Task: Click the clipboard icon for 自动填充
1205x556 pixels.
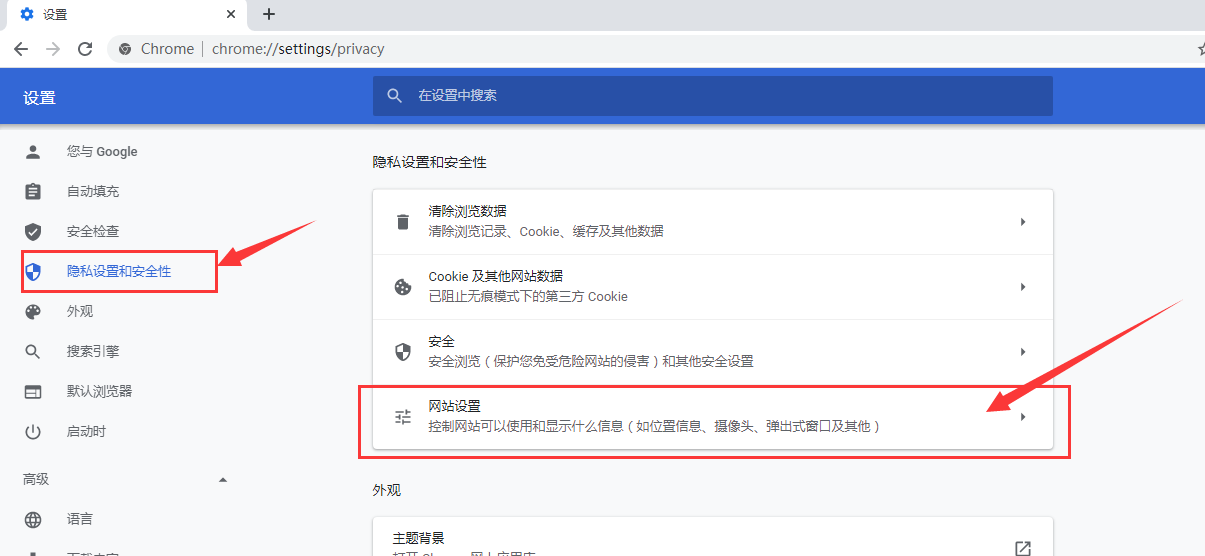Action: pyautogui.click(x=33, y=192)
